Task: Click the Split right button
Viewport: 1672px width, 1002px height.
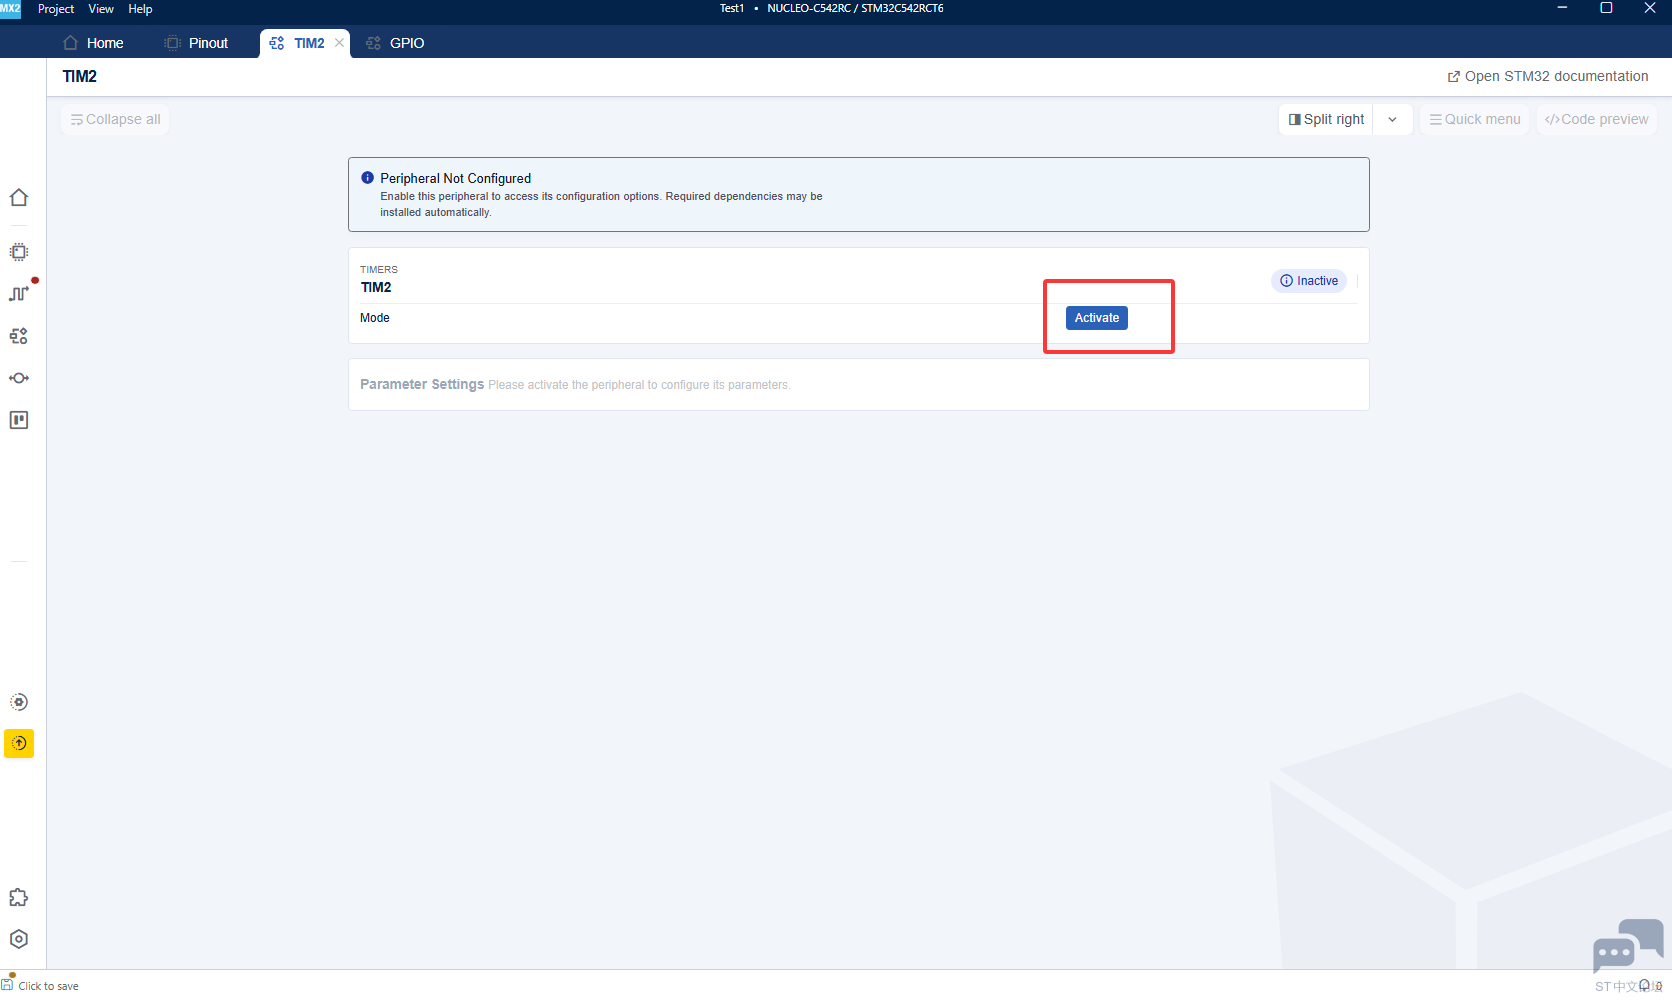Action: 1326,119
